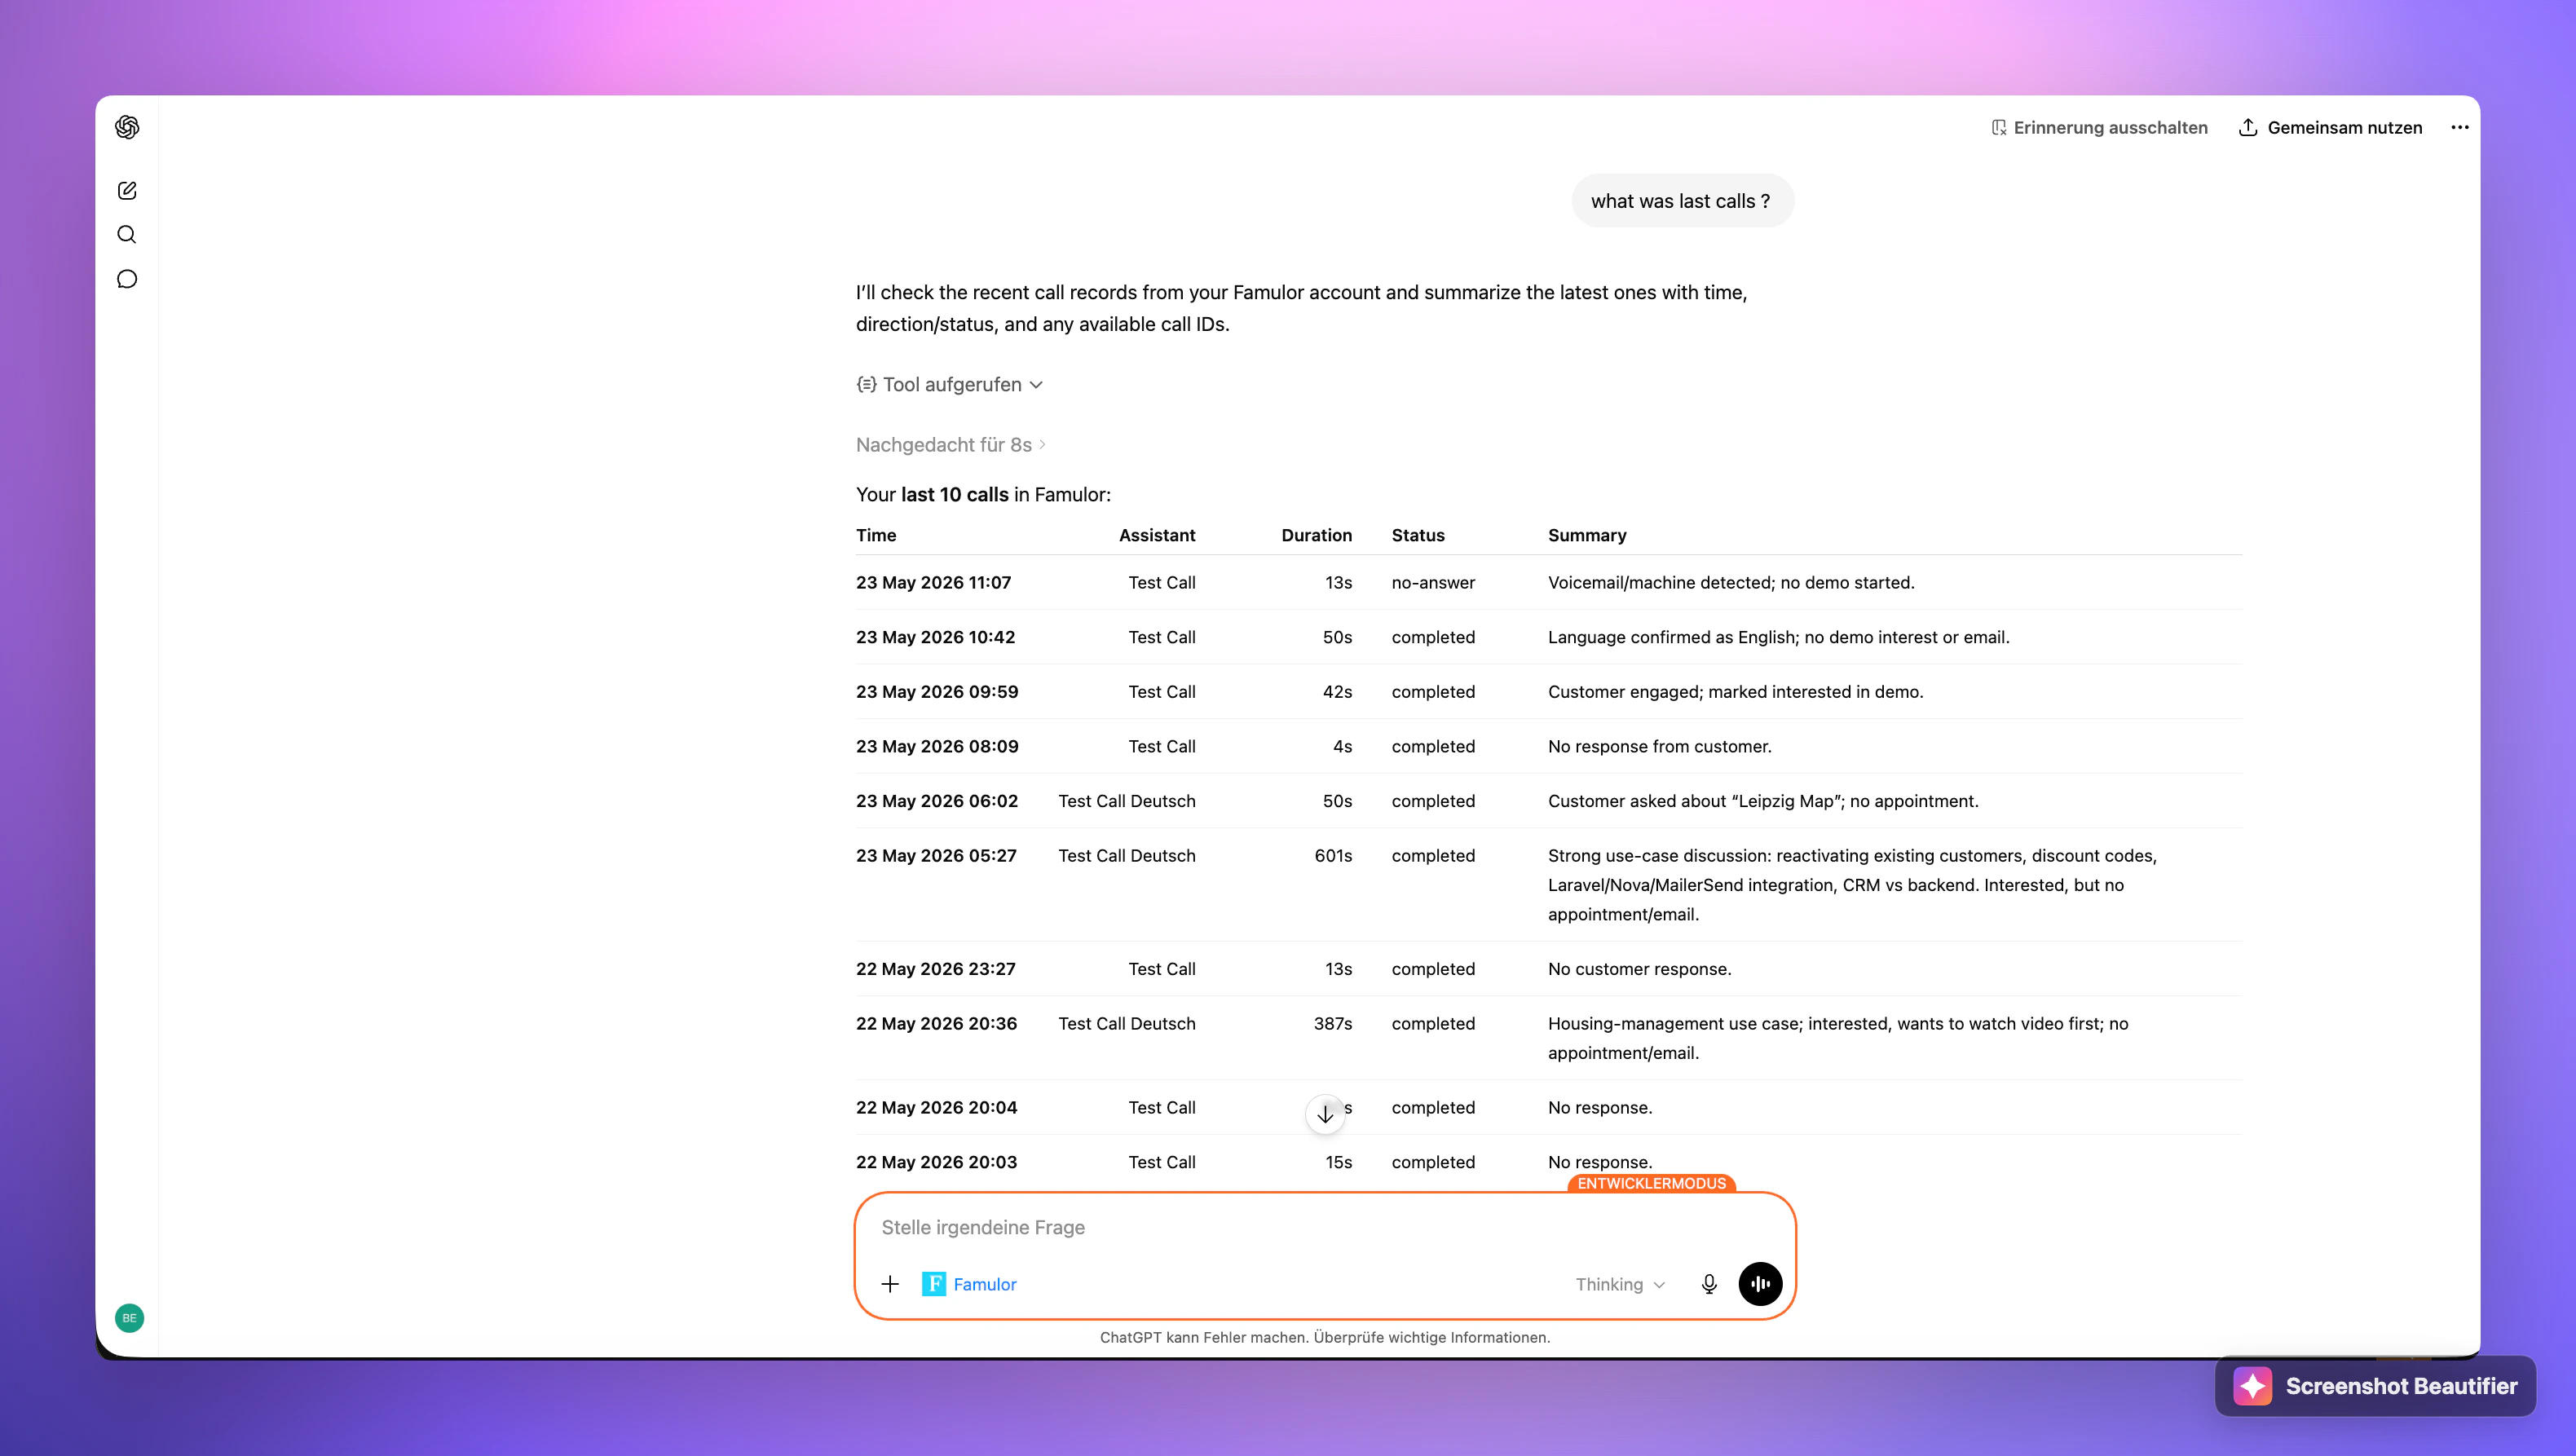Open the BE user profile avatar
The image size is (2576, 1456).
point(129,1318)
